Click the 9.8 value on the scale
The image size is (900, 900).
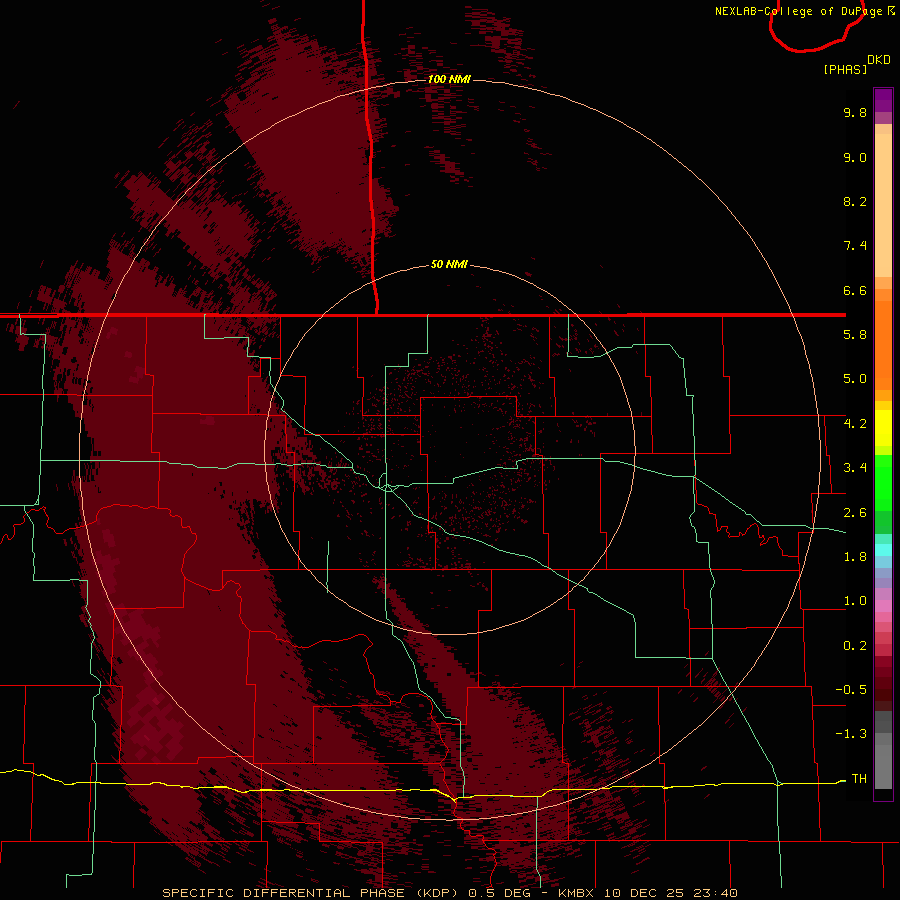pos(855,112)
